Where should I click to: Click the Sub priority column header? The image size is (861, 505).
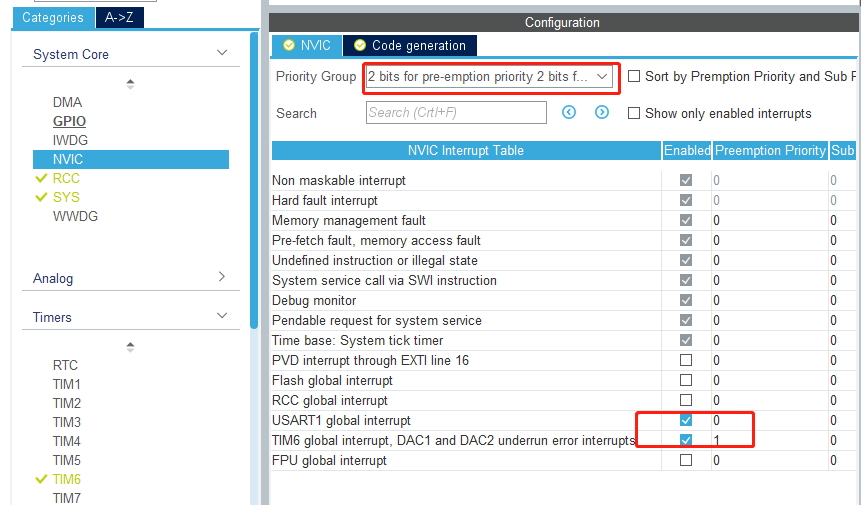(843, 150)
